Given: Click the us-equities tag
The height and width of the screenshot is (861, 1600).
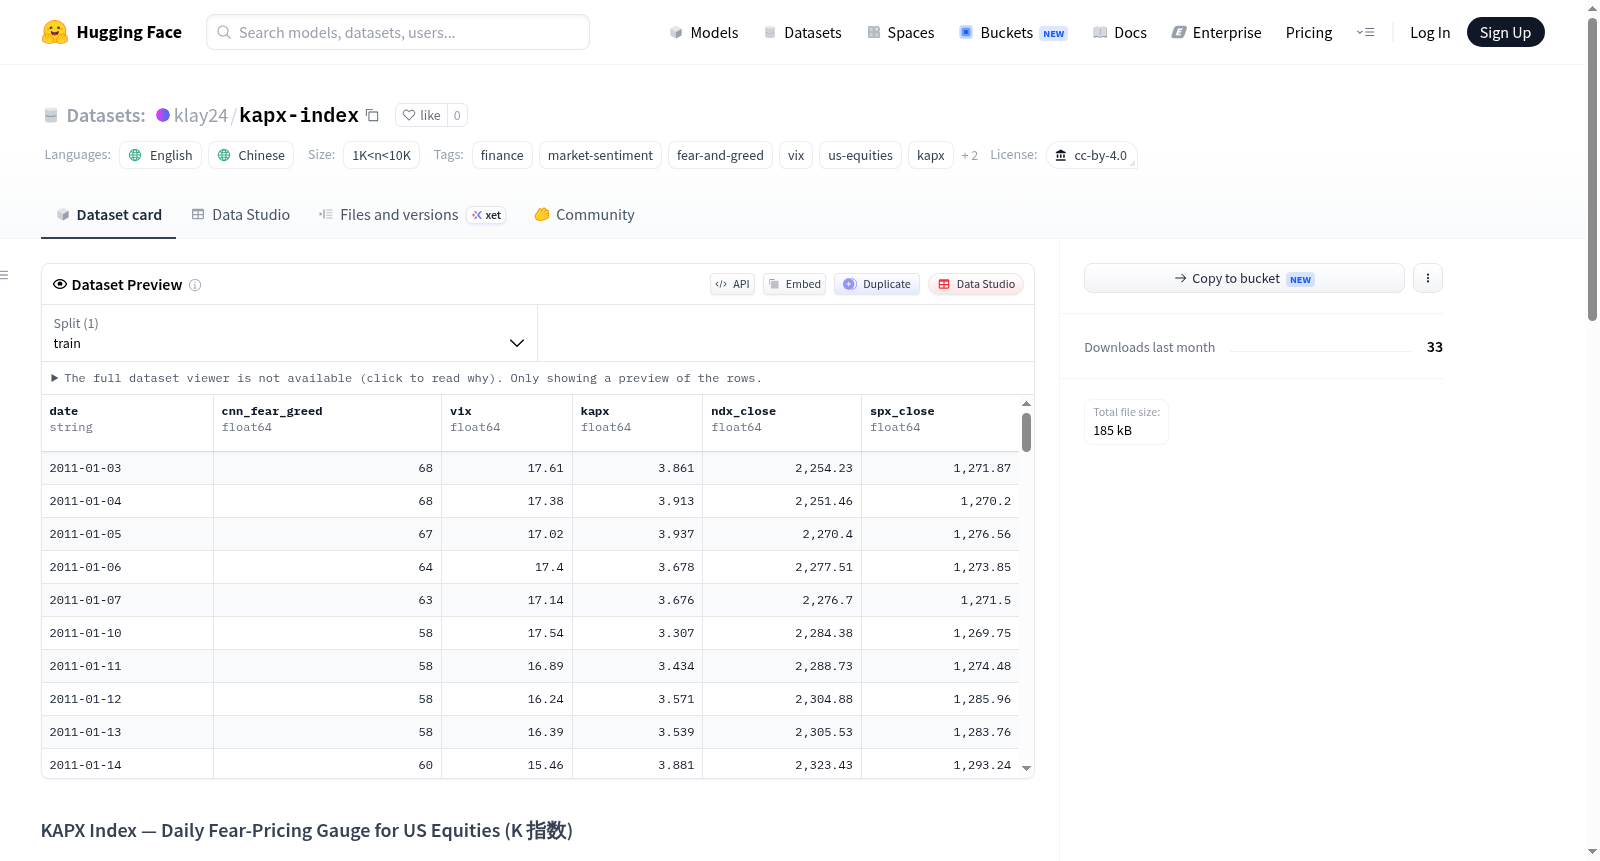Looking at the screenshot, I should coord(860,155).
